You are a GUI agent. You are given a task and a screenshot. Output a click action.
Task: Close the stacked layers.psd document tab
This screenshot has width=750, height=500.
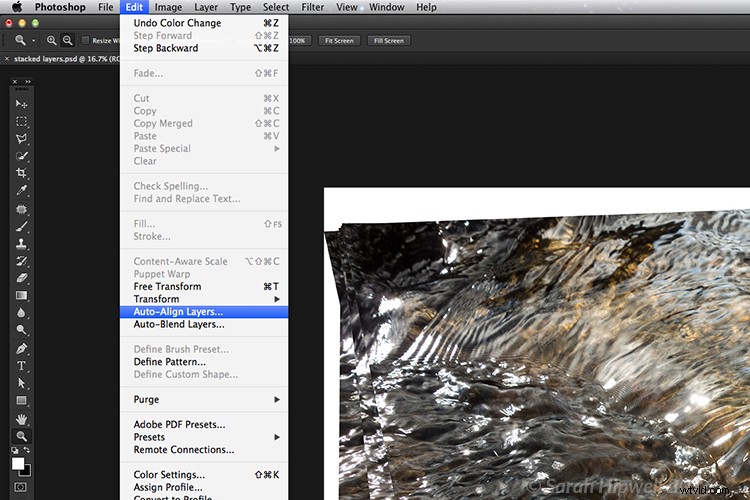7,59
